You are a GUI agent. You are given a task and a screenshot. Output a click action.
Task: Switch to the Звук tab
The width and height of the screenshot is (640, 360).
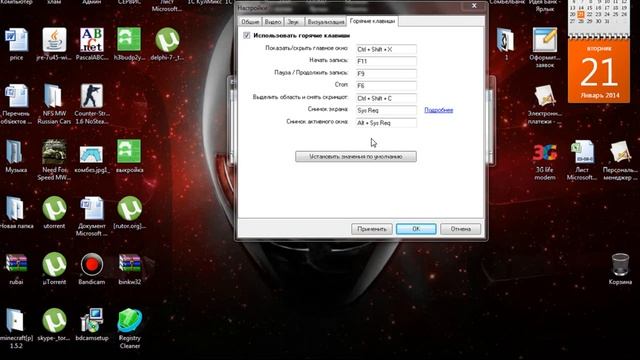tap(293, 22)
